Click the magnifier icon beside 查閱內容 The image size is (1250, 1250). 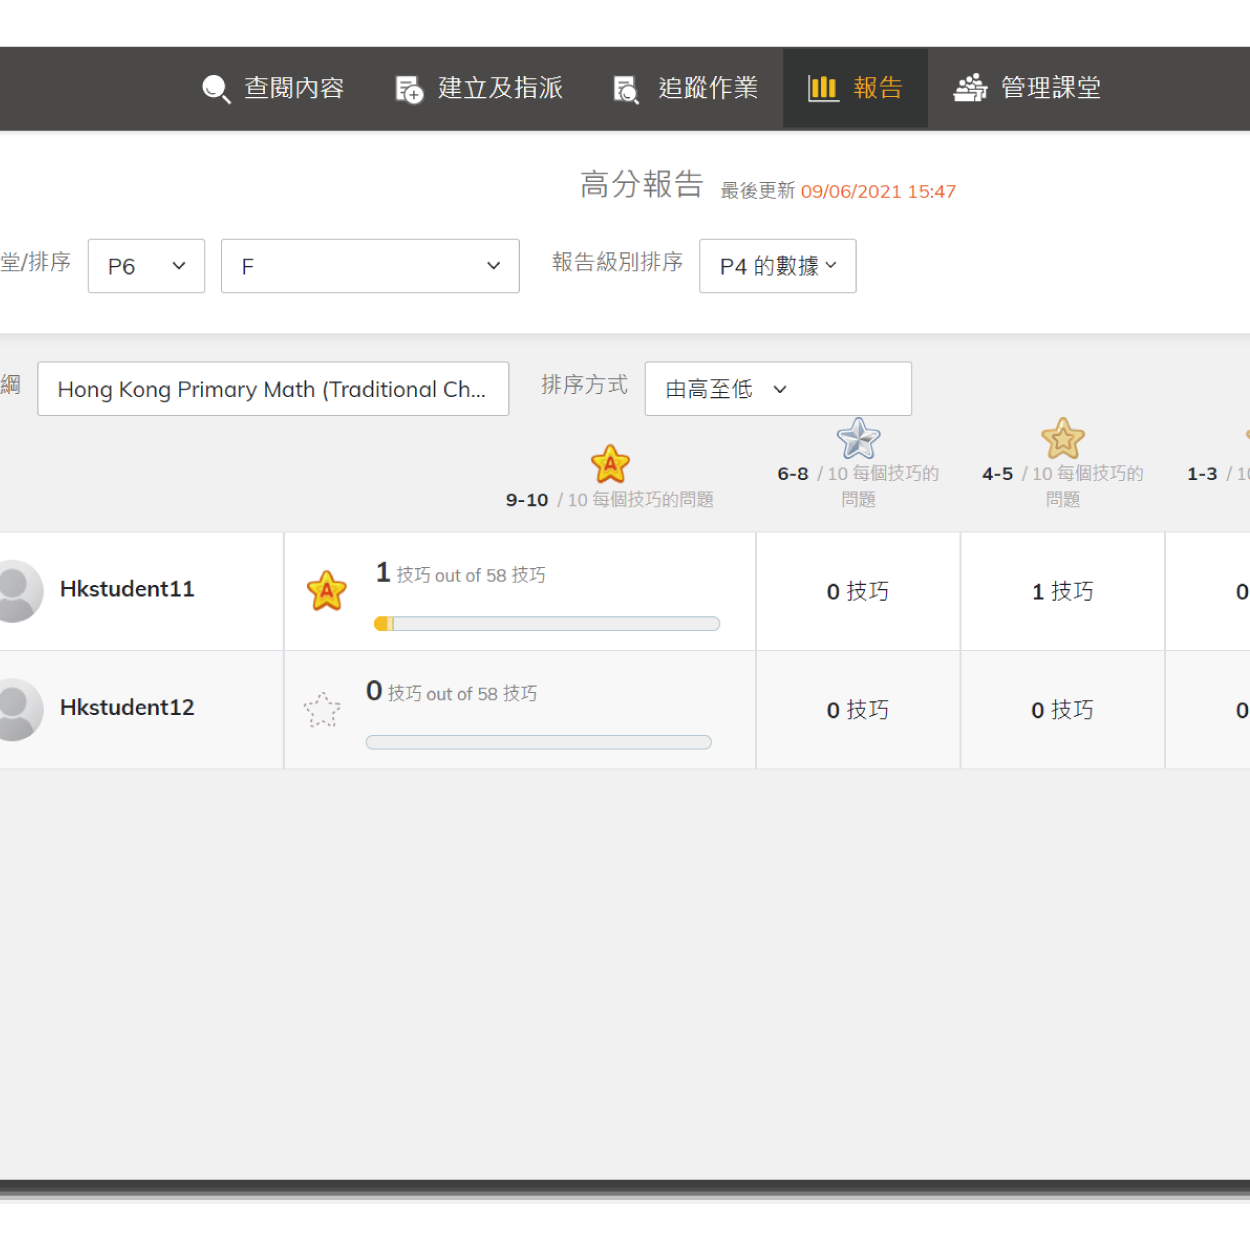coord(216,89)
